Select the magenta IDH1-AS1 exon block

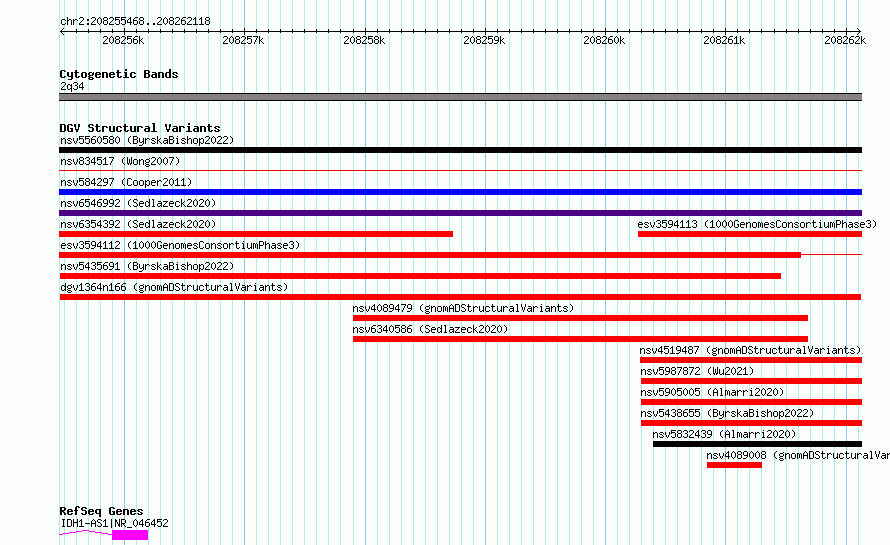pos(130,535)
